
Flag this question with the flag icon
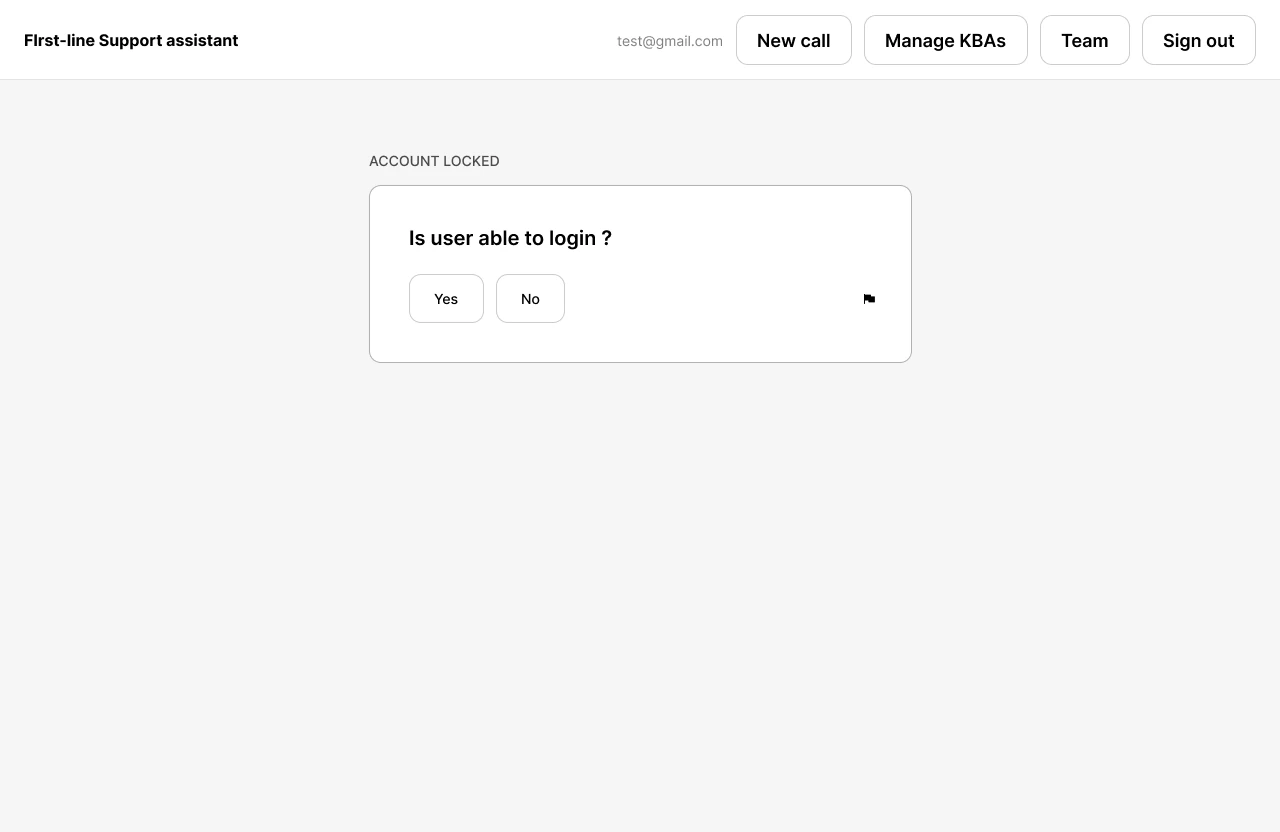[x=869, y=299]
